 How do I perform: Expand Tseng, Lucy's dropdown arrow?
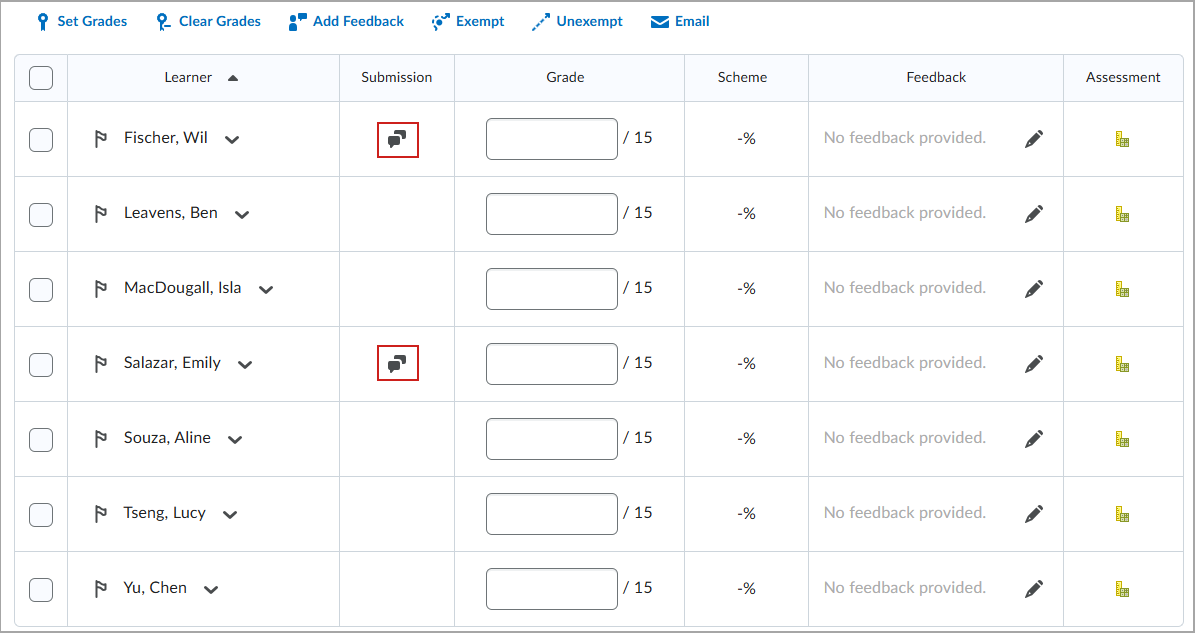[229, 514]
